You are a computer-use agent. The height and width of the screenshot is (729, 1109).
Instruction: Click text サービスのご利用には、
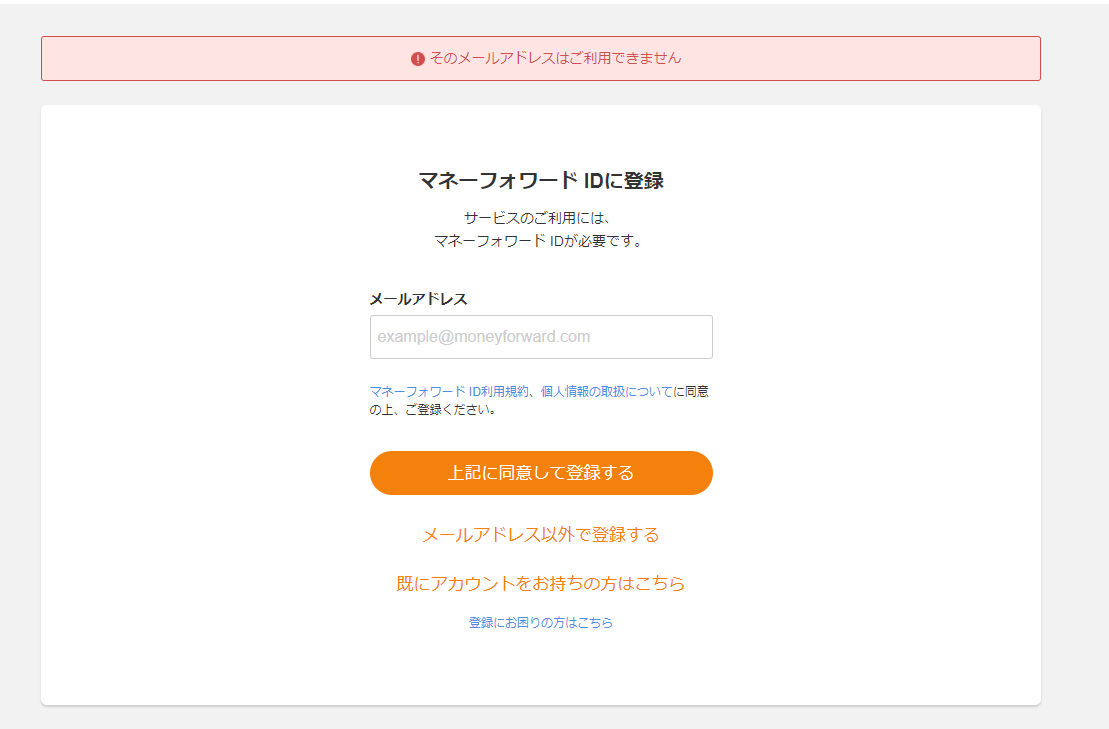coord(538,218)
